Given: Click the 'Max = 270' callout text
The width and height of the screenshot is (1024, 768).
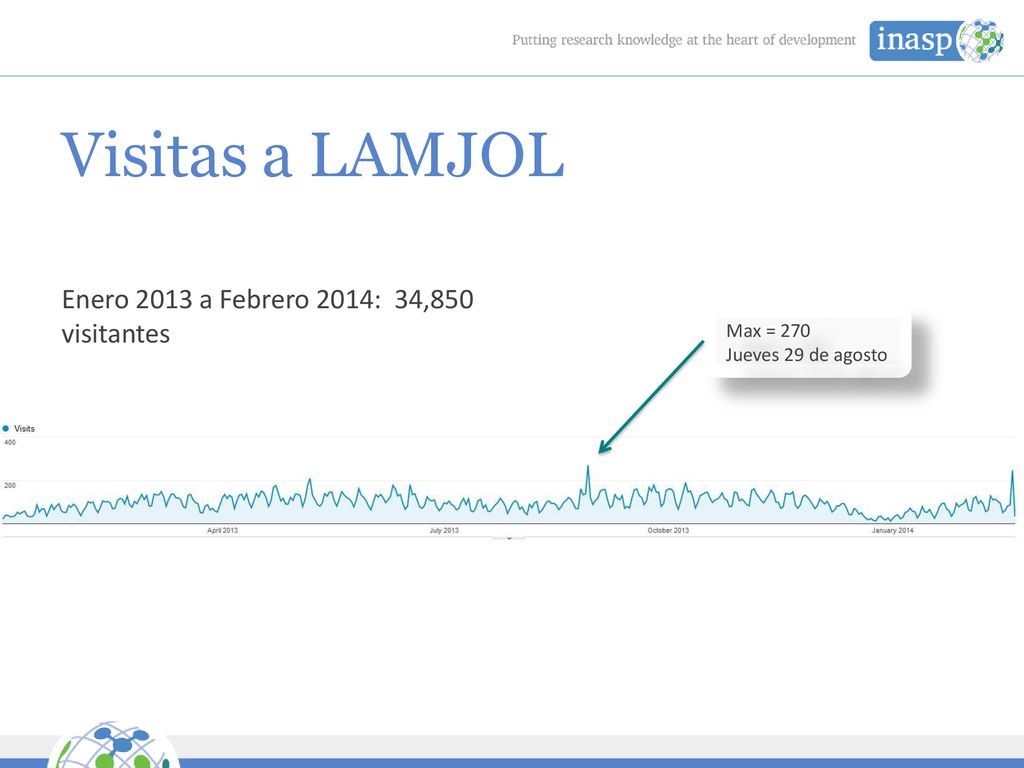Looking at the screenshot, I should pyautogui.click(x=768, y=330).
